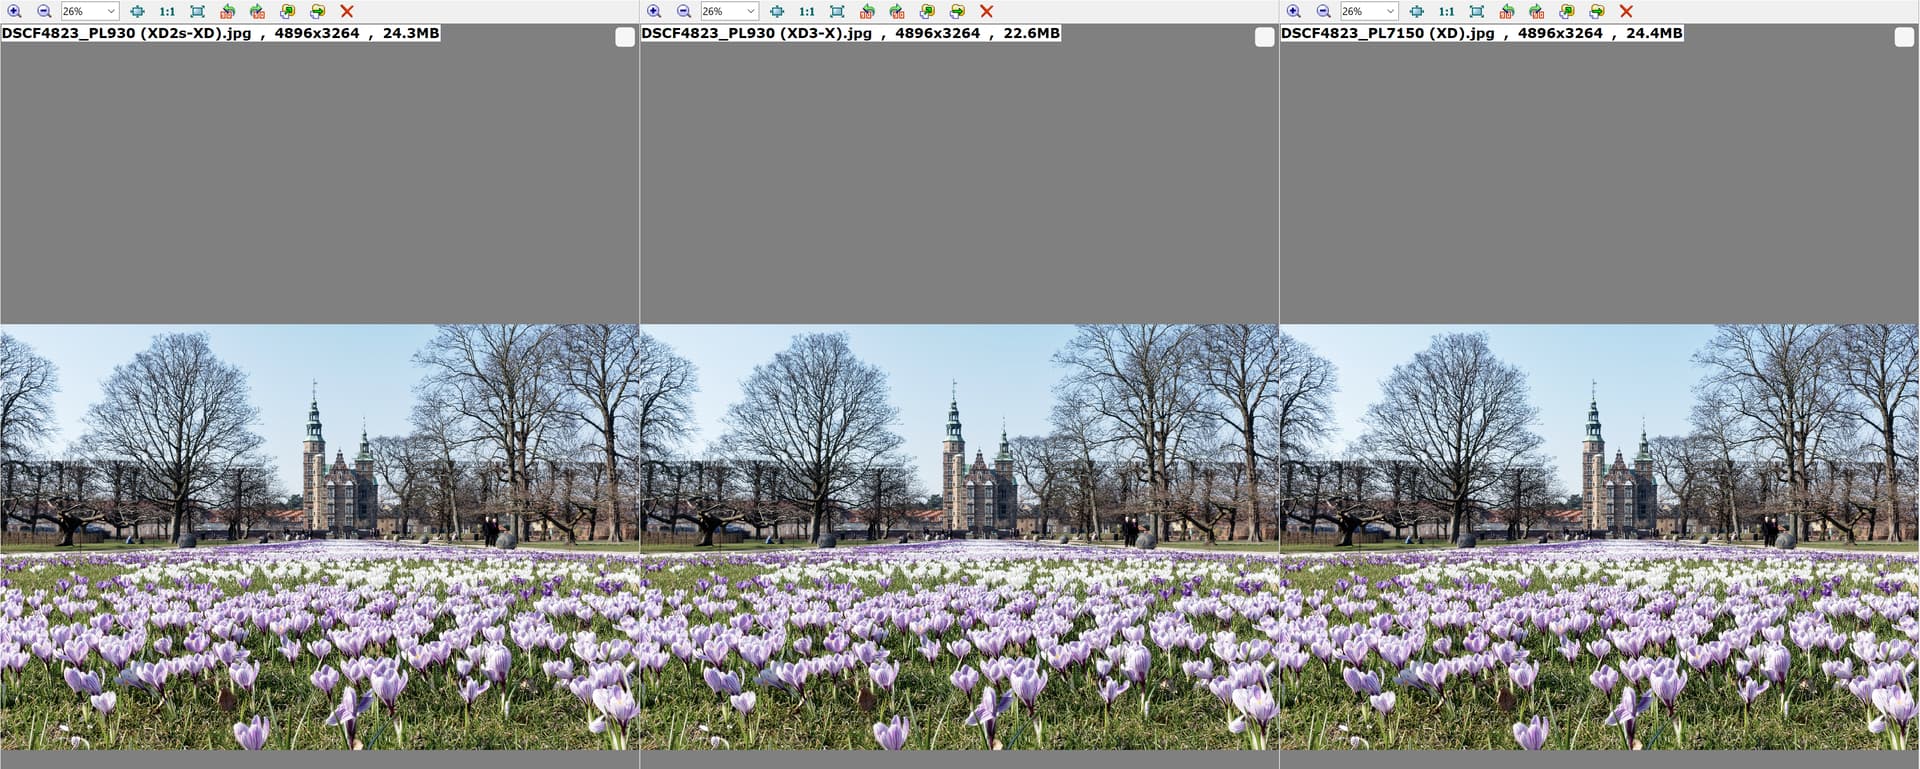The image size is (1920, 769).
Task: Open the 26% zoom dropdown in first pane
Action: 110,11
